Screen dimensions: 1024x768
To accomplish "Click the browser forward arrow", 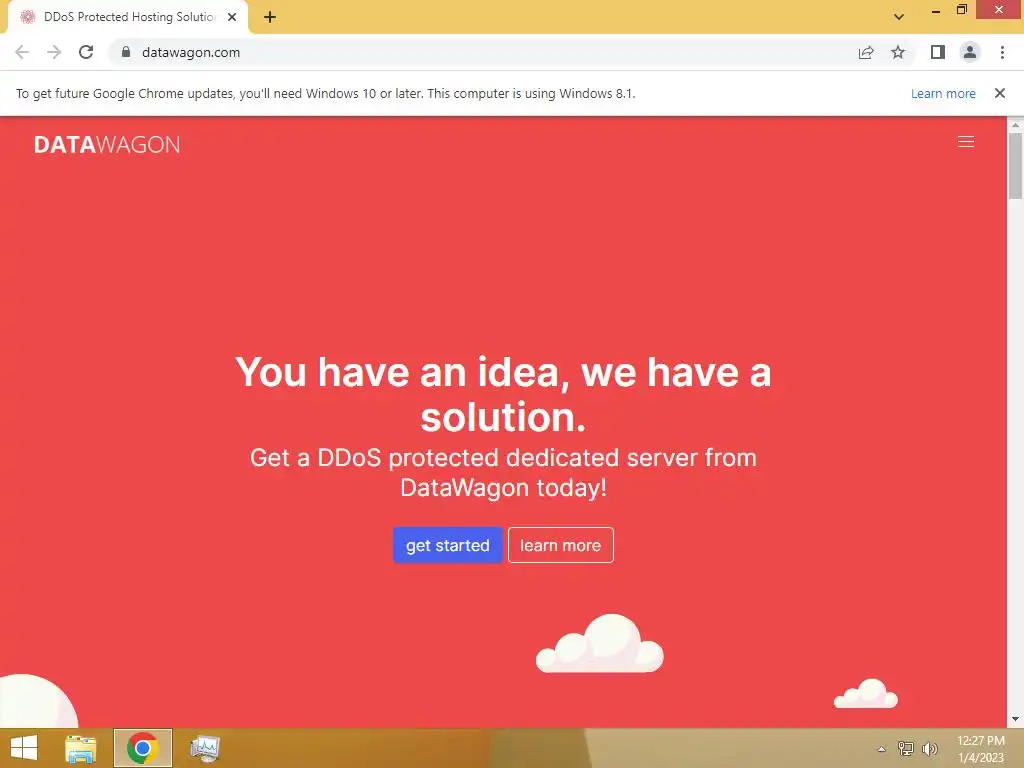I will [54, 52].
